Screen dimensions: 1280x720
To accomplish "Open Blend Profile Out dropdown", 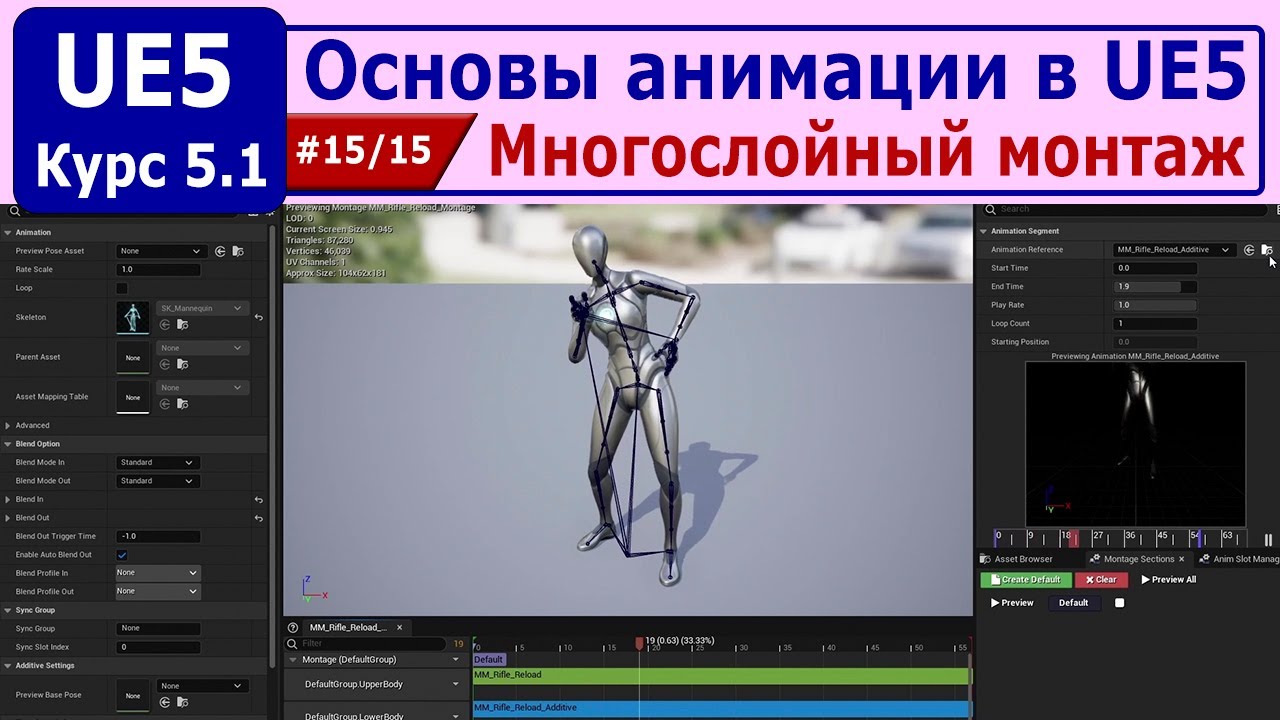I will (158, 591).
